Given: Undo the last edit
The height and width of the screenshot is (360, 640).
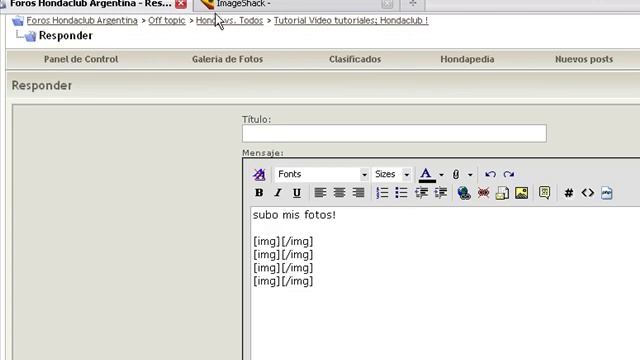Looking at the screenshot, I should click(x=490, y=174).
